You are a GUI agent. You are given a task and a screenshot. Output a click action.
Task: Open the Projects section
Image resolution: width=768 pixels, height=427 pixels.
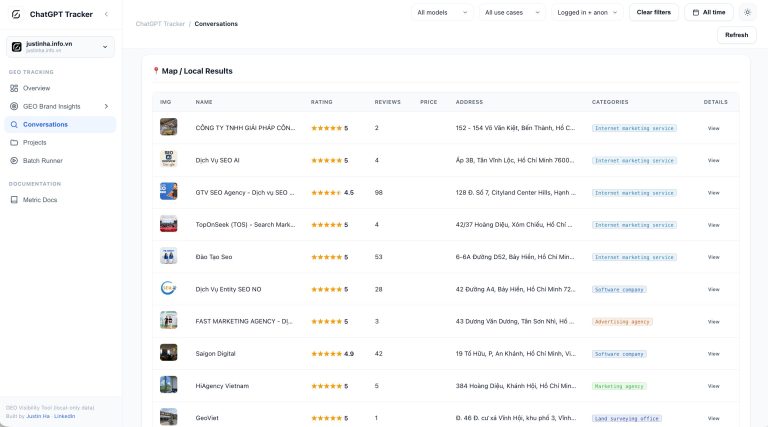35,142
